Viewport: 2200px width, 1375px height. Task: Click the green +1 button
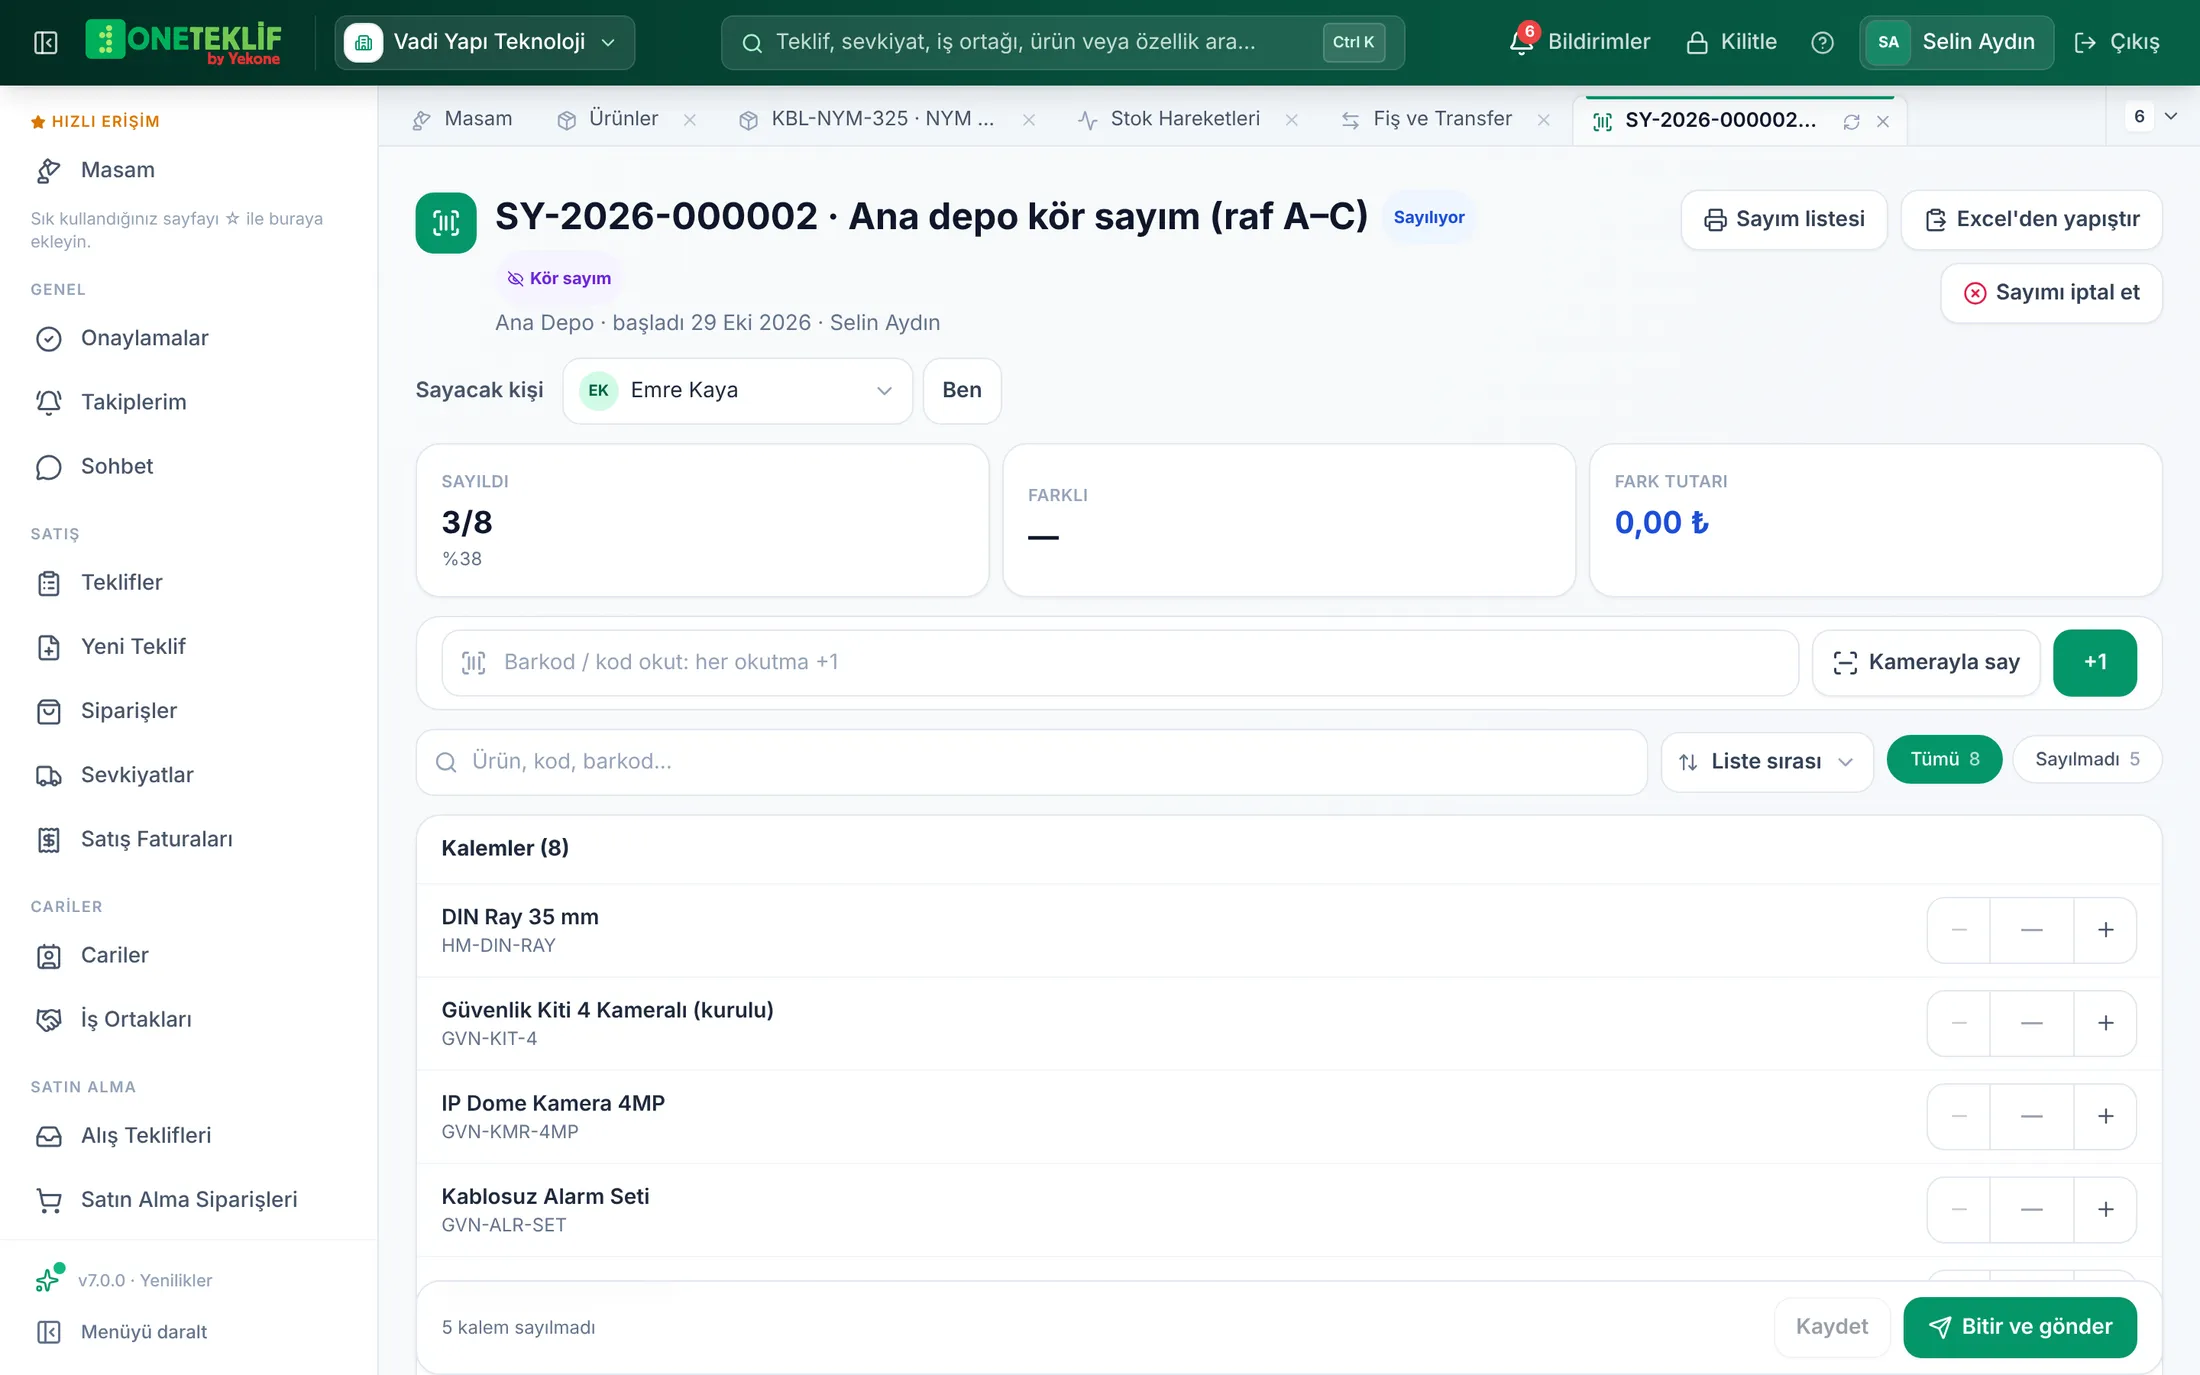click(2095, 663)
